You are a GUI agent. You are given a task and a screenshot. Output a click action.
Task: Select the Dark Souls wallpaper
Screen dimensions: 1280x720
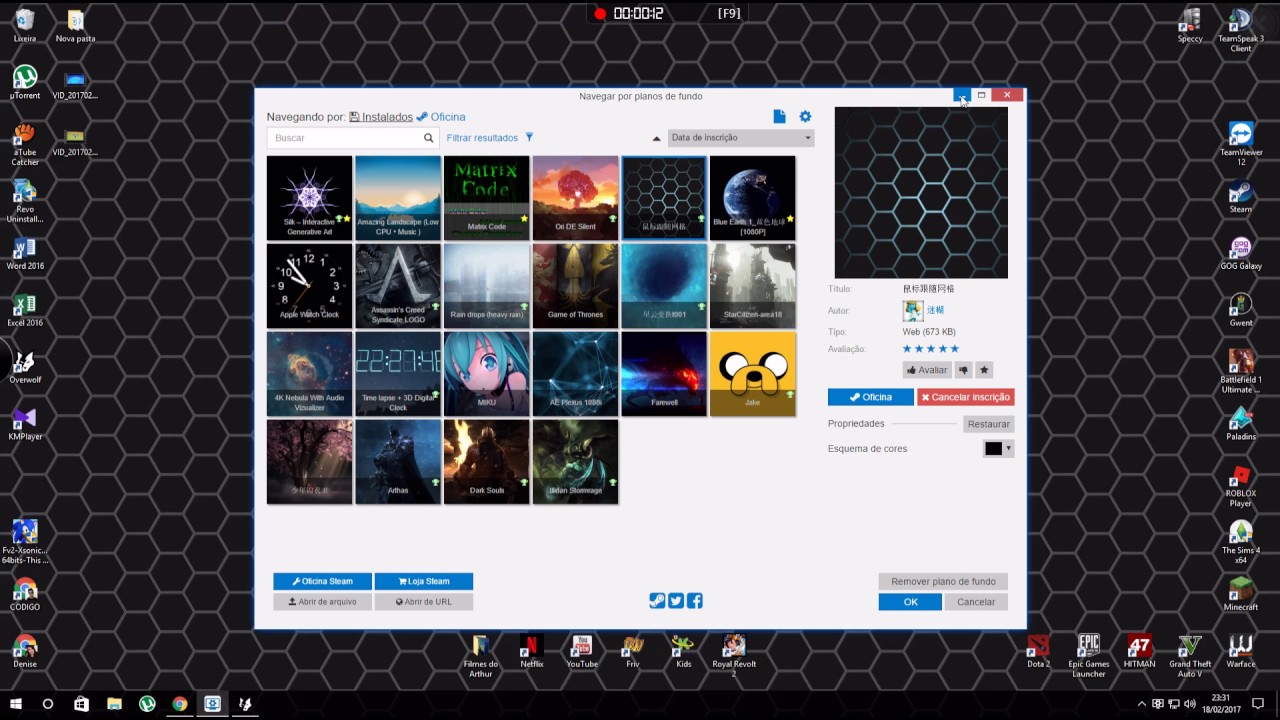coord(487,462)
